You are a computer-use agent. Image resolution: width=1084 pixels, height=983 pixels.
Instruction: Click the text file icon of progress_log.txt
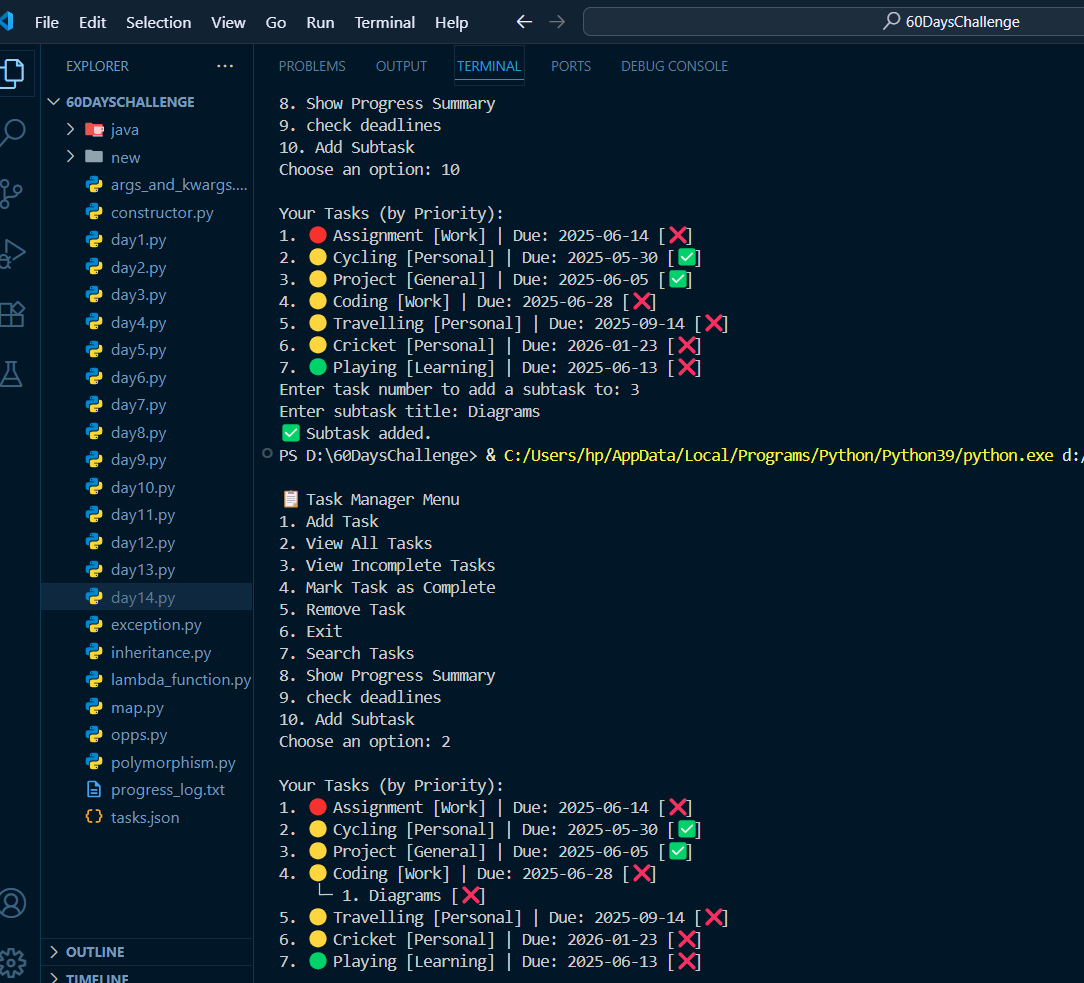[x=94, y=789]
